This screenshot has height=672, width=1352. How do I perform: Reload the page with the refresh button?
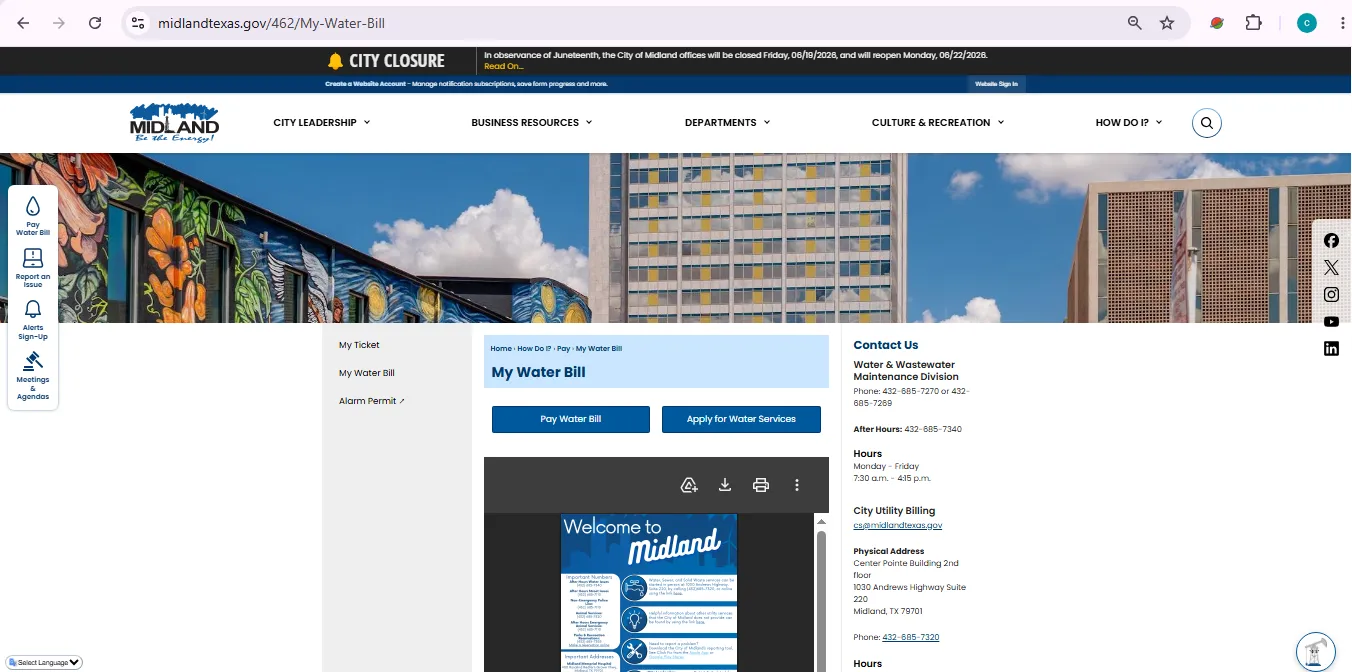point(95,23)
